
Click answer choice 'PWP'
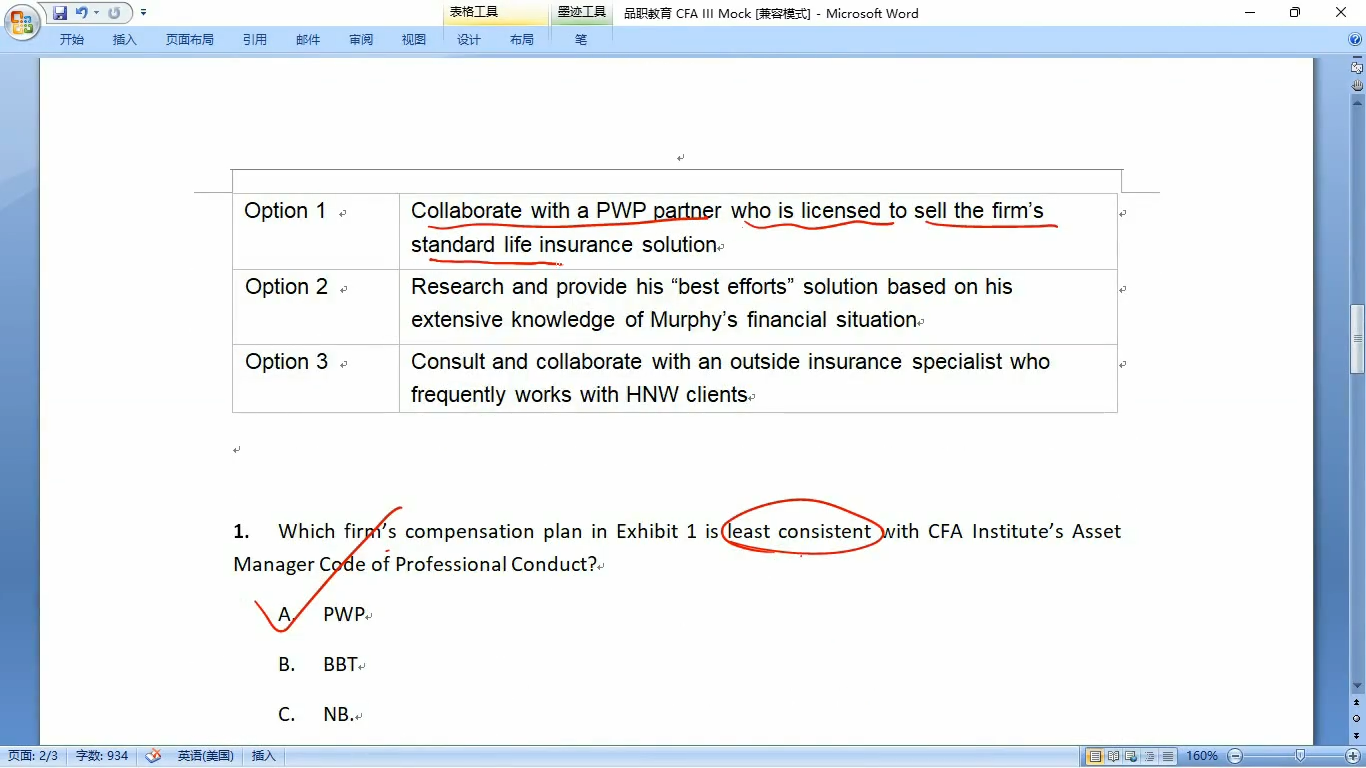tap(344, 614)
